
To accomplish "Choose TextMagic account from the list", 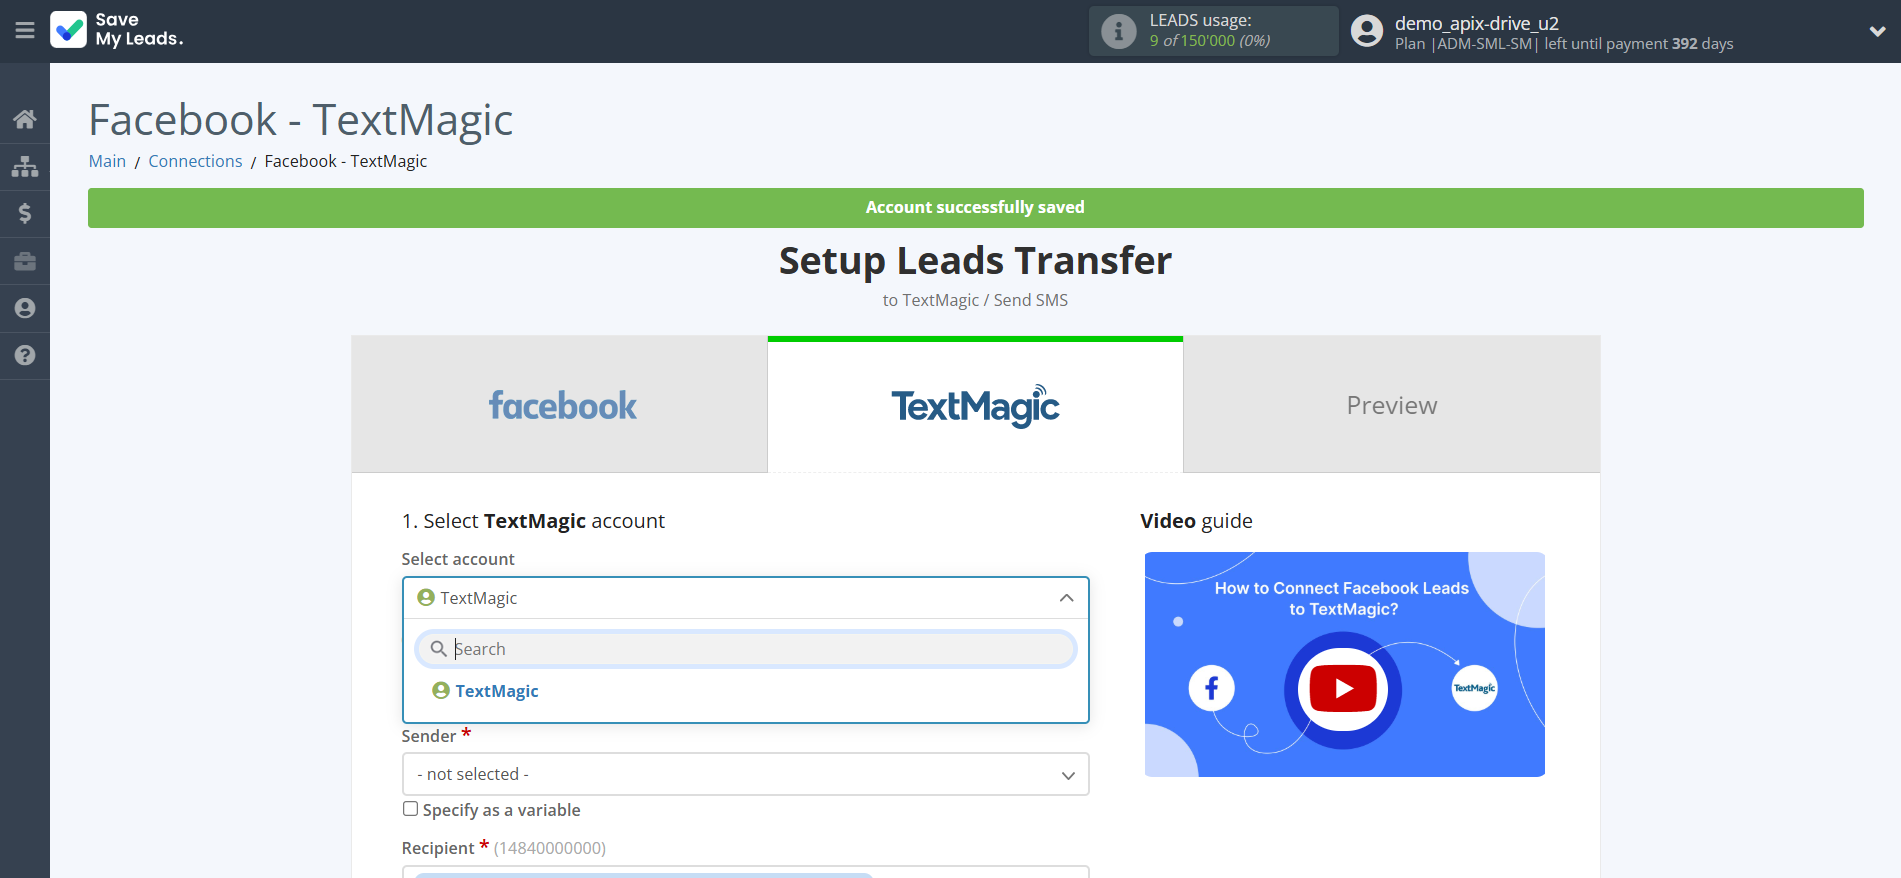I will (x=496, y=691).
